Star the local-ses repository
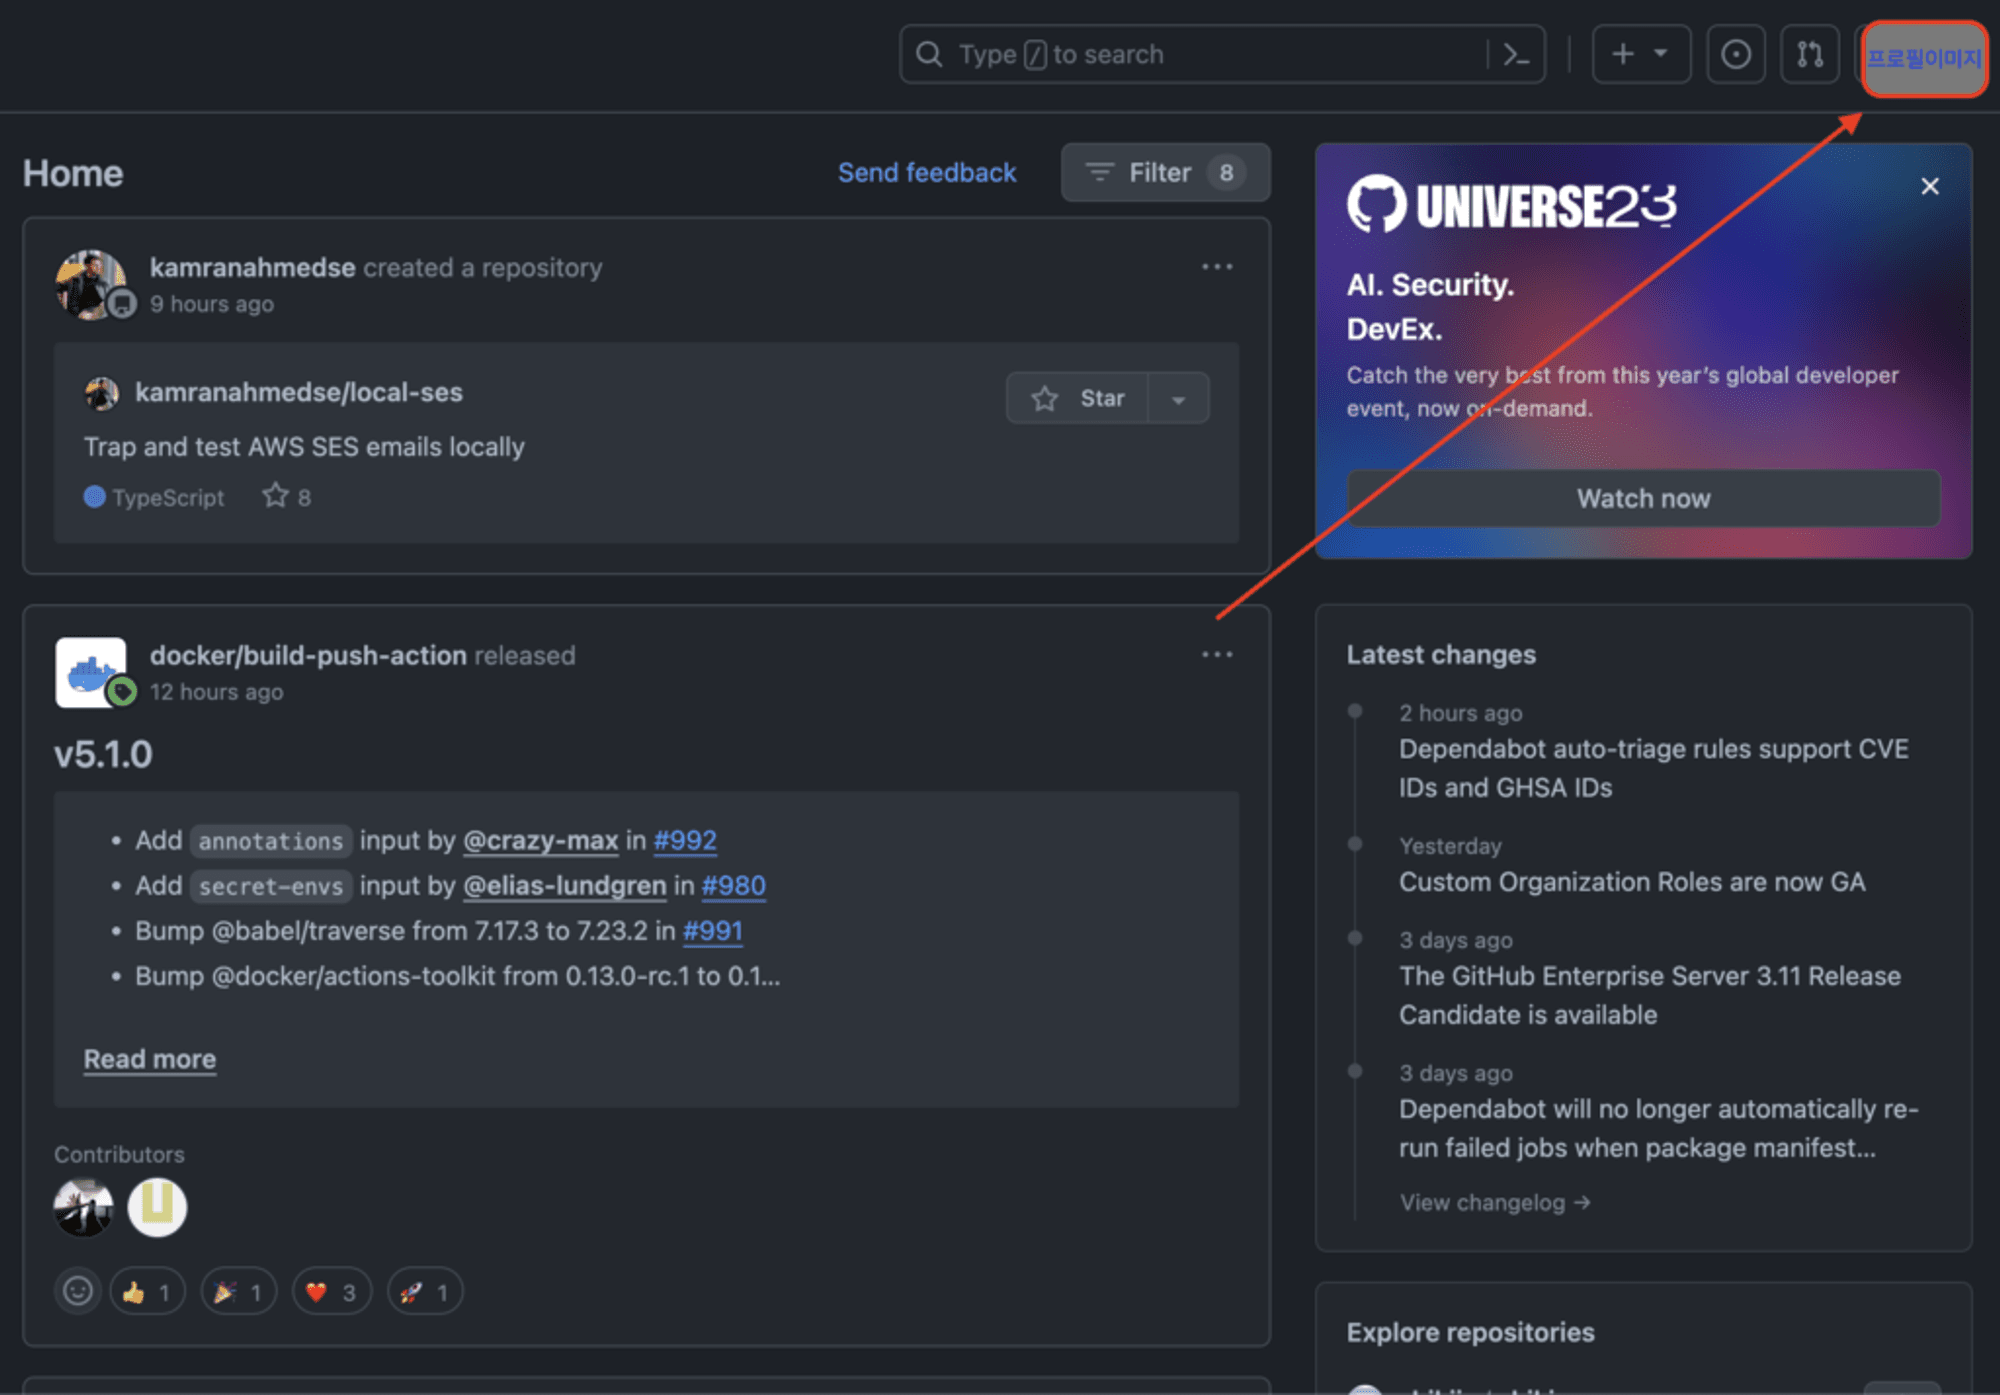Image resolution: width=2000 pixels, height=1395 pixels. click(x=1078, y=398)
